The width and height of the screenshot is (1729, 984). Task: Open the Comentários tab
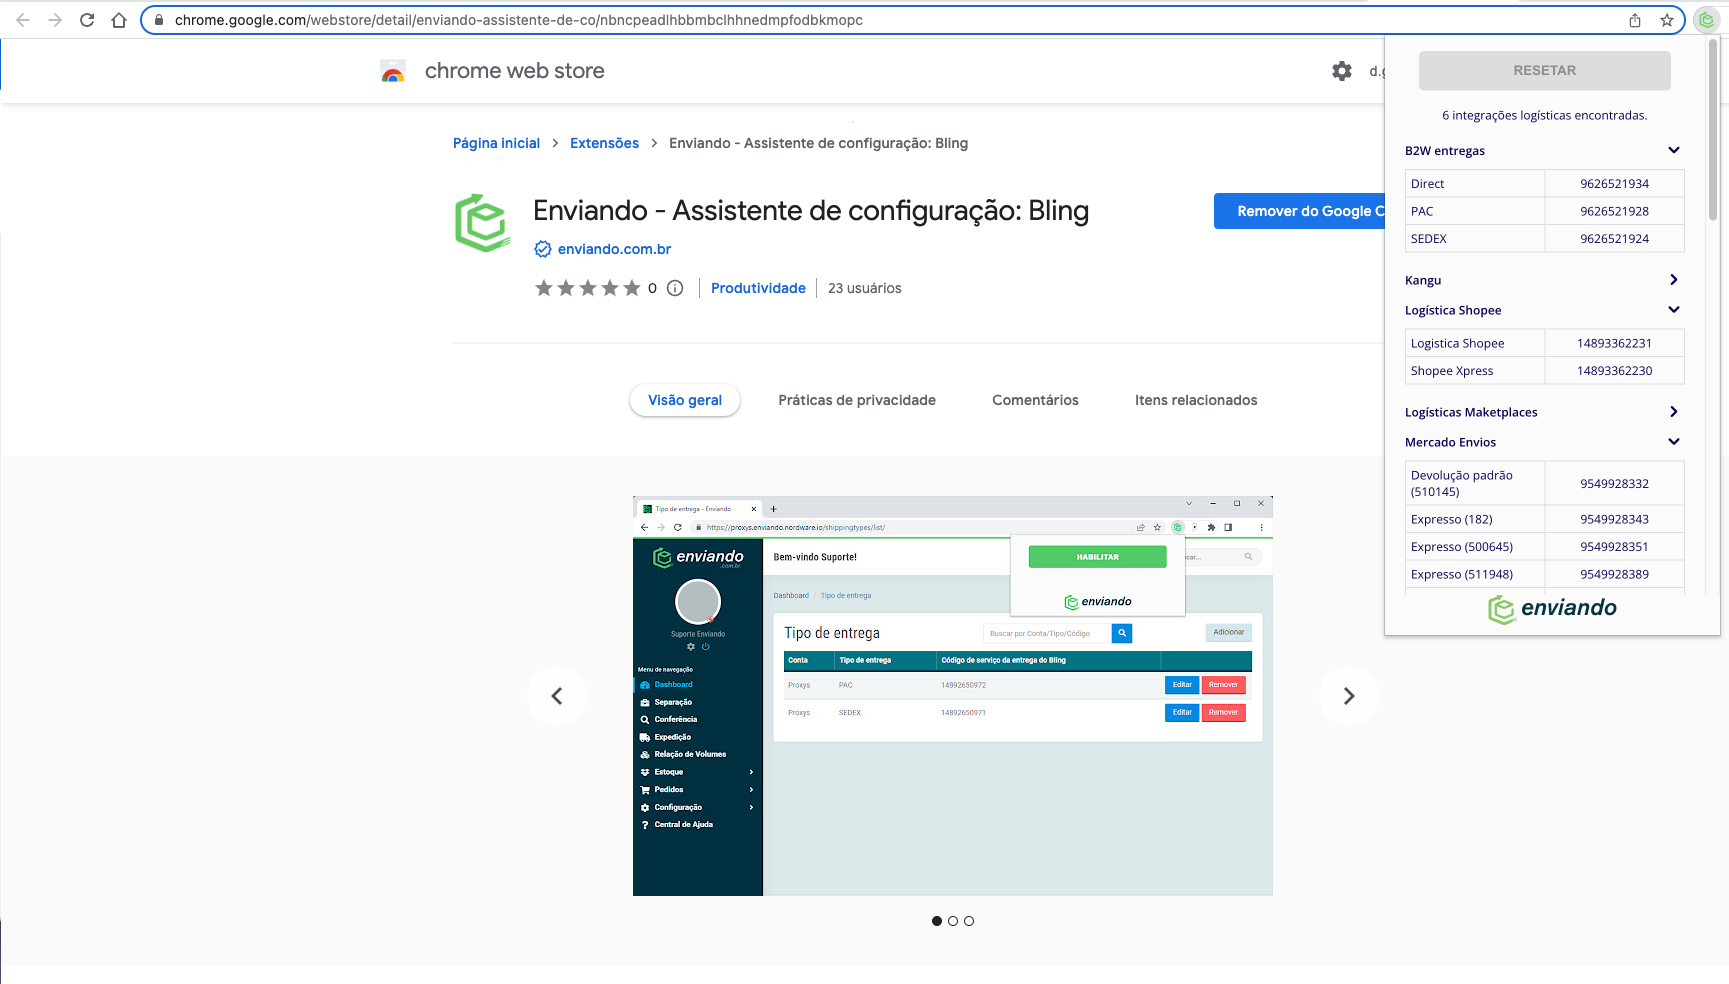pyautogui.click(x=1035, y=400)
